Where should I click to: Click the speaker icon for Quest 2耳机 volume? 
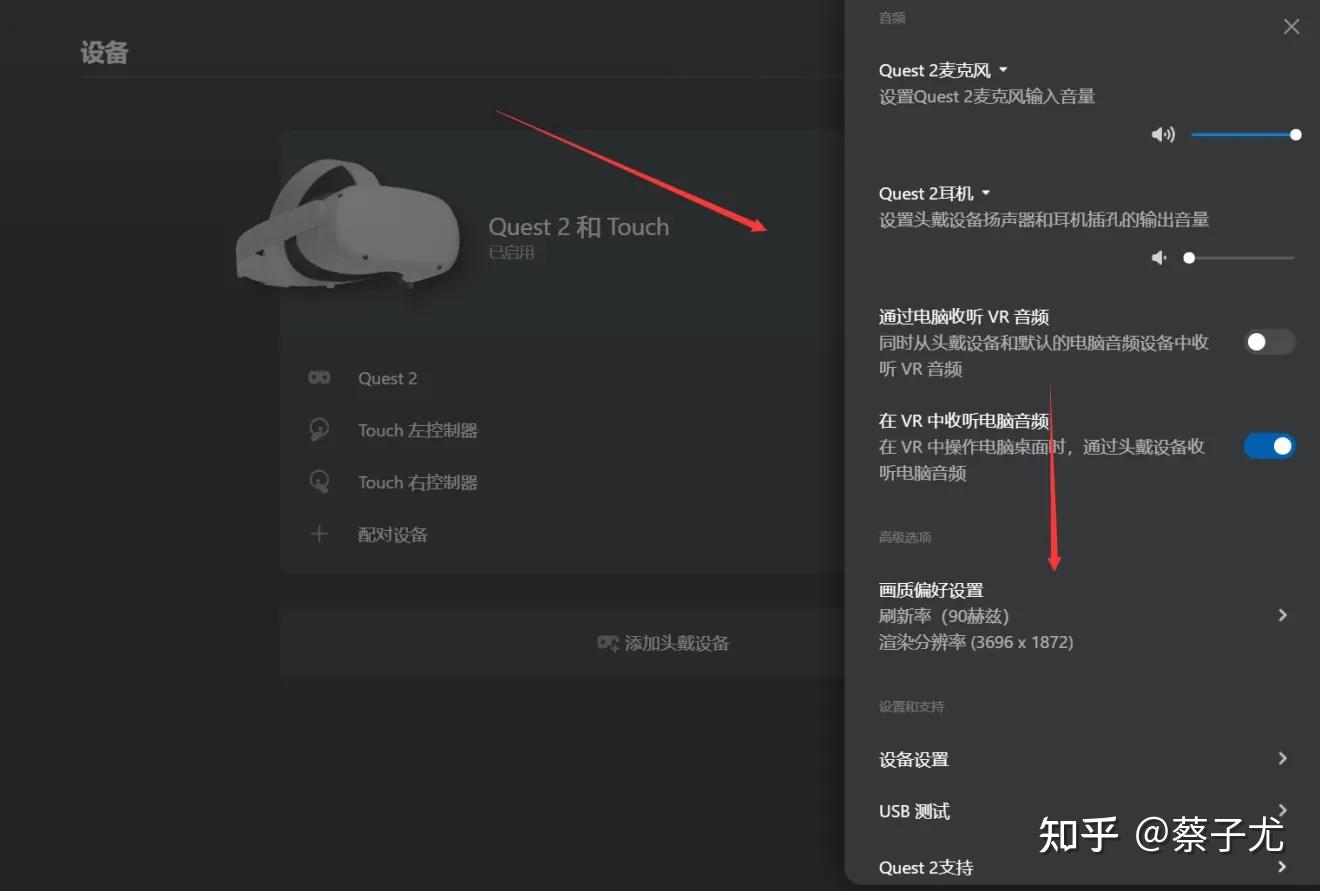coord(1159,258)
